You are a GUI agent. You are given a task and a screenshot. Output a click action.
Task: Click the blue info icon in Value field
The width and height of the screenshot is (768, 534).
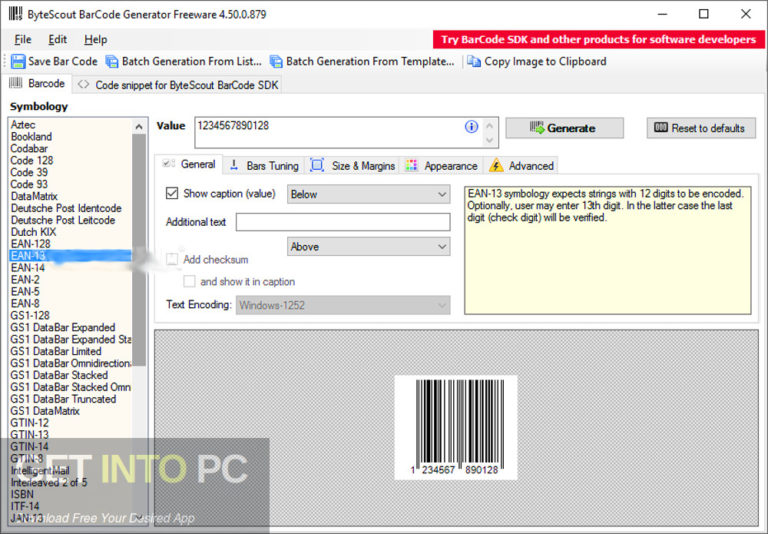click(471, 127)
